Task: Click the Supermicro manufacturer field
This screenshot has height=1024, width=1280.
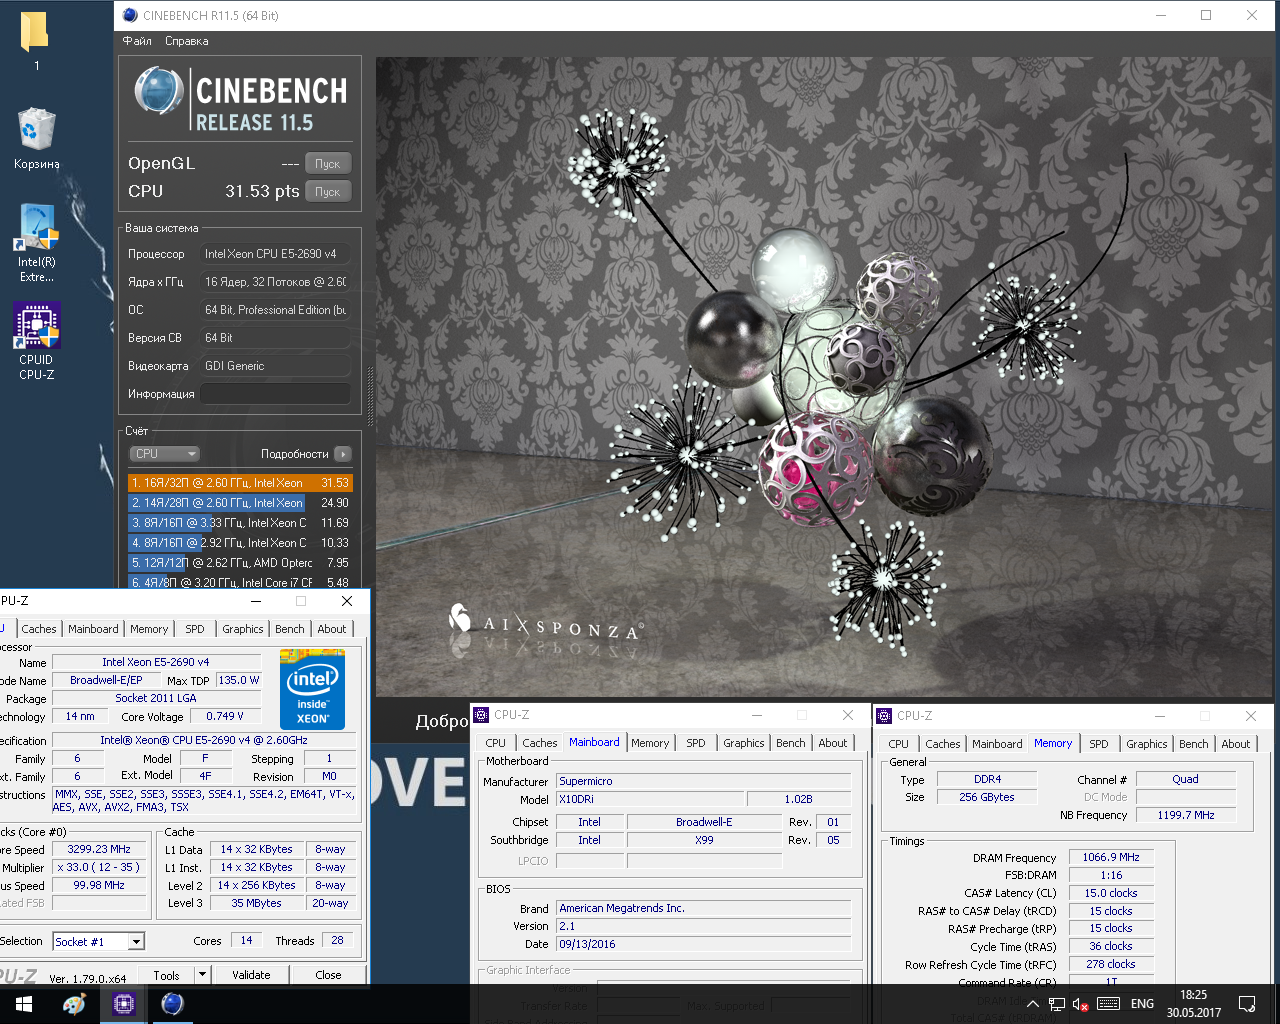Action: (704, 781)
